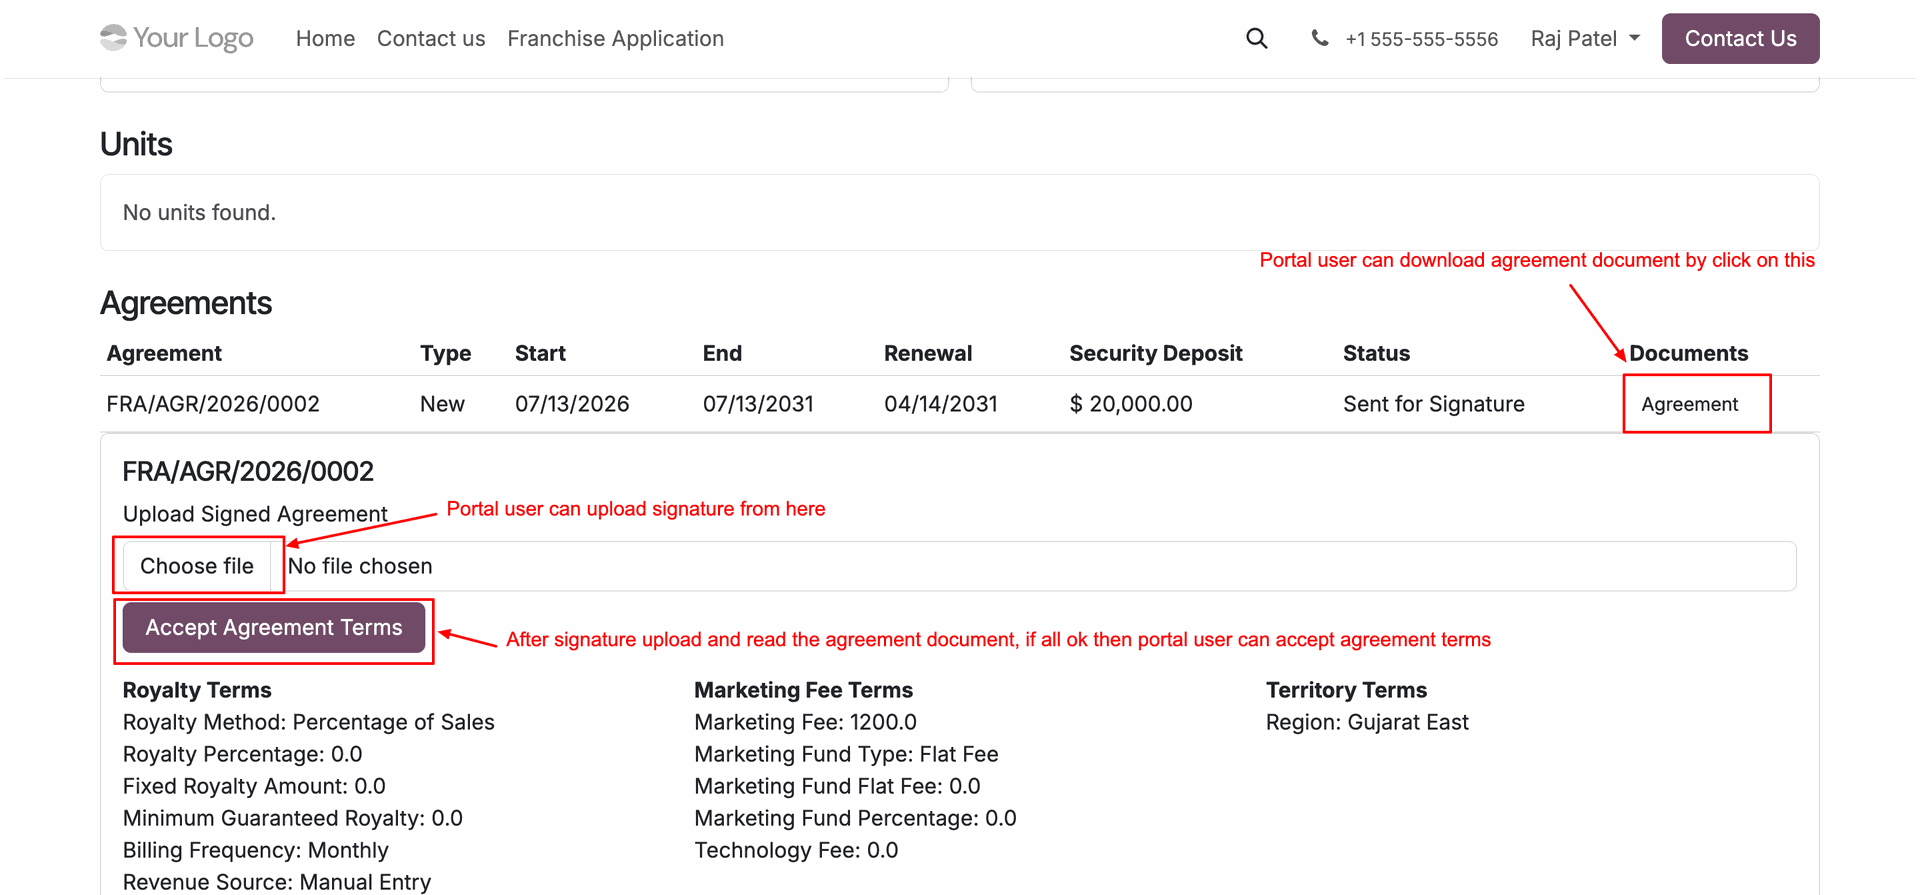Click start date 07/13/2026

(572, 404)
